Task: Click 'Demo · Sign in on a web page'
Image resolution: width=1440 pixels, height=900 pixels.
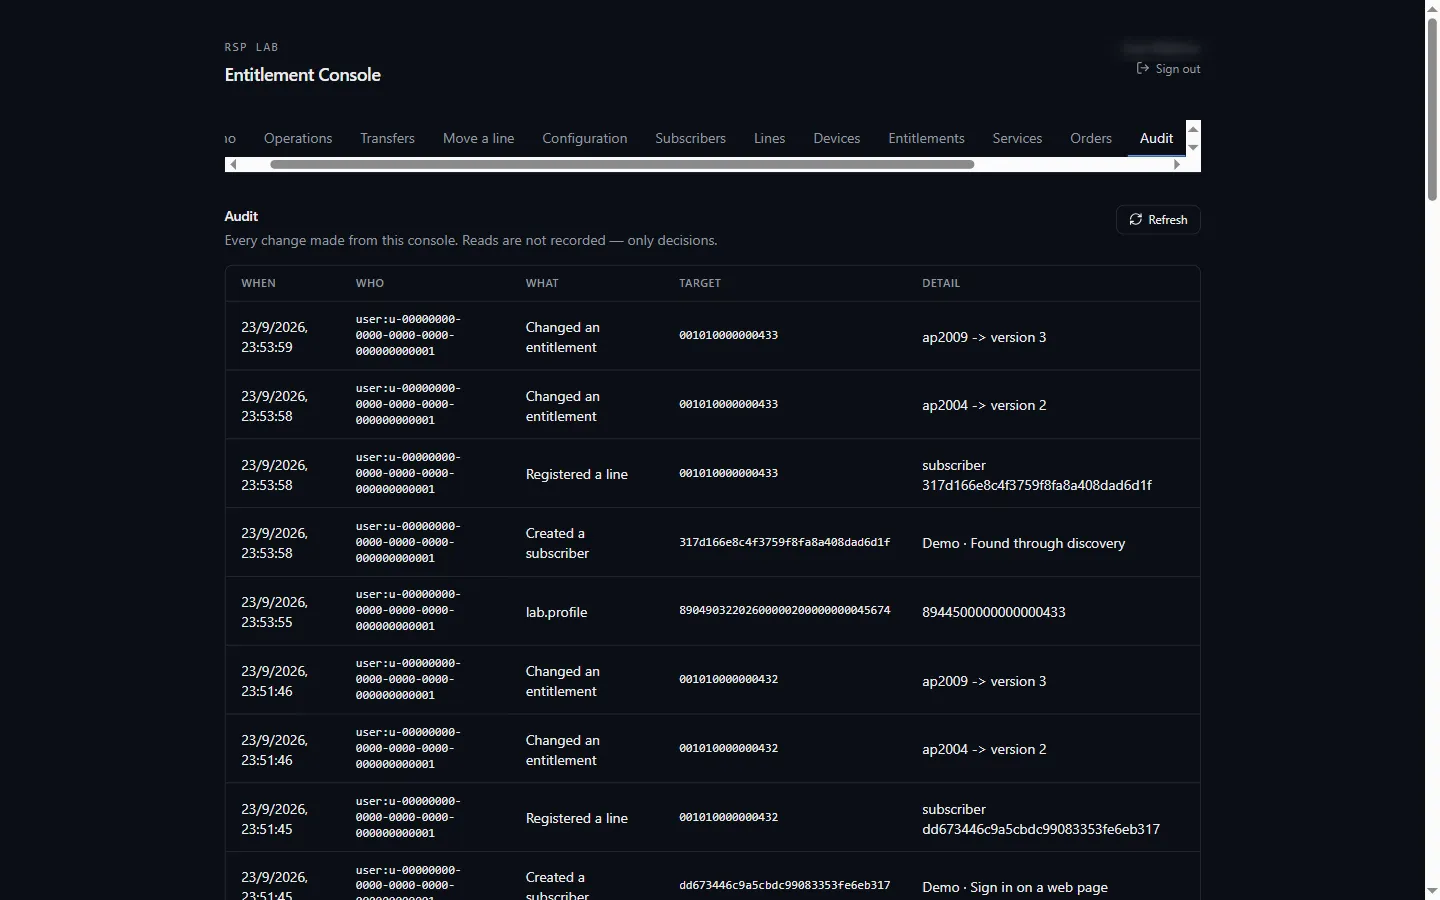Action: tap(1015, 887)
